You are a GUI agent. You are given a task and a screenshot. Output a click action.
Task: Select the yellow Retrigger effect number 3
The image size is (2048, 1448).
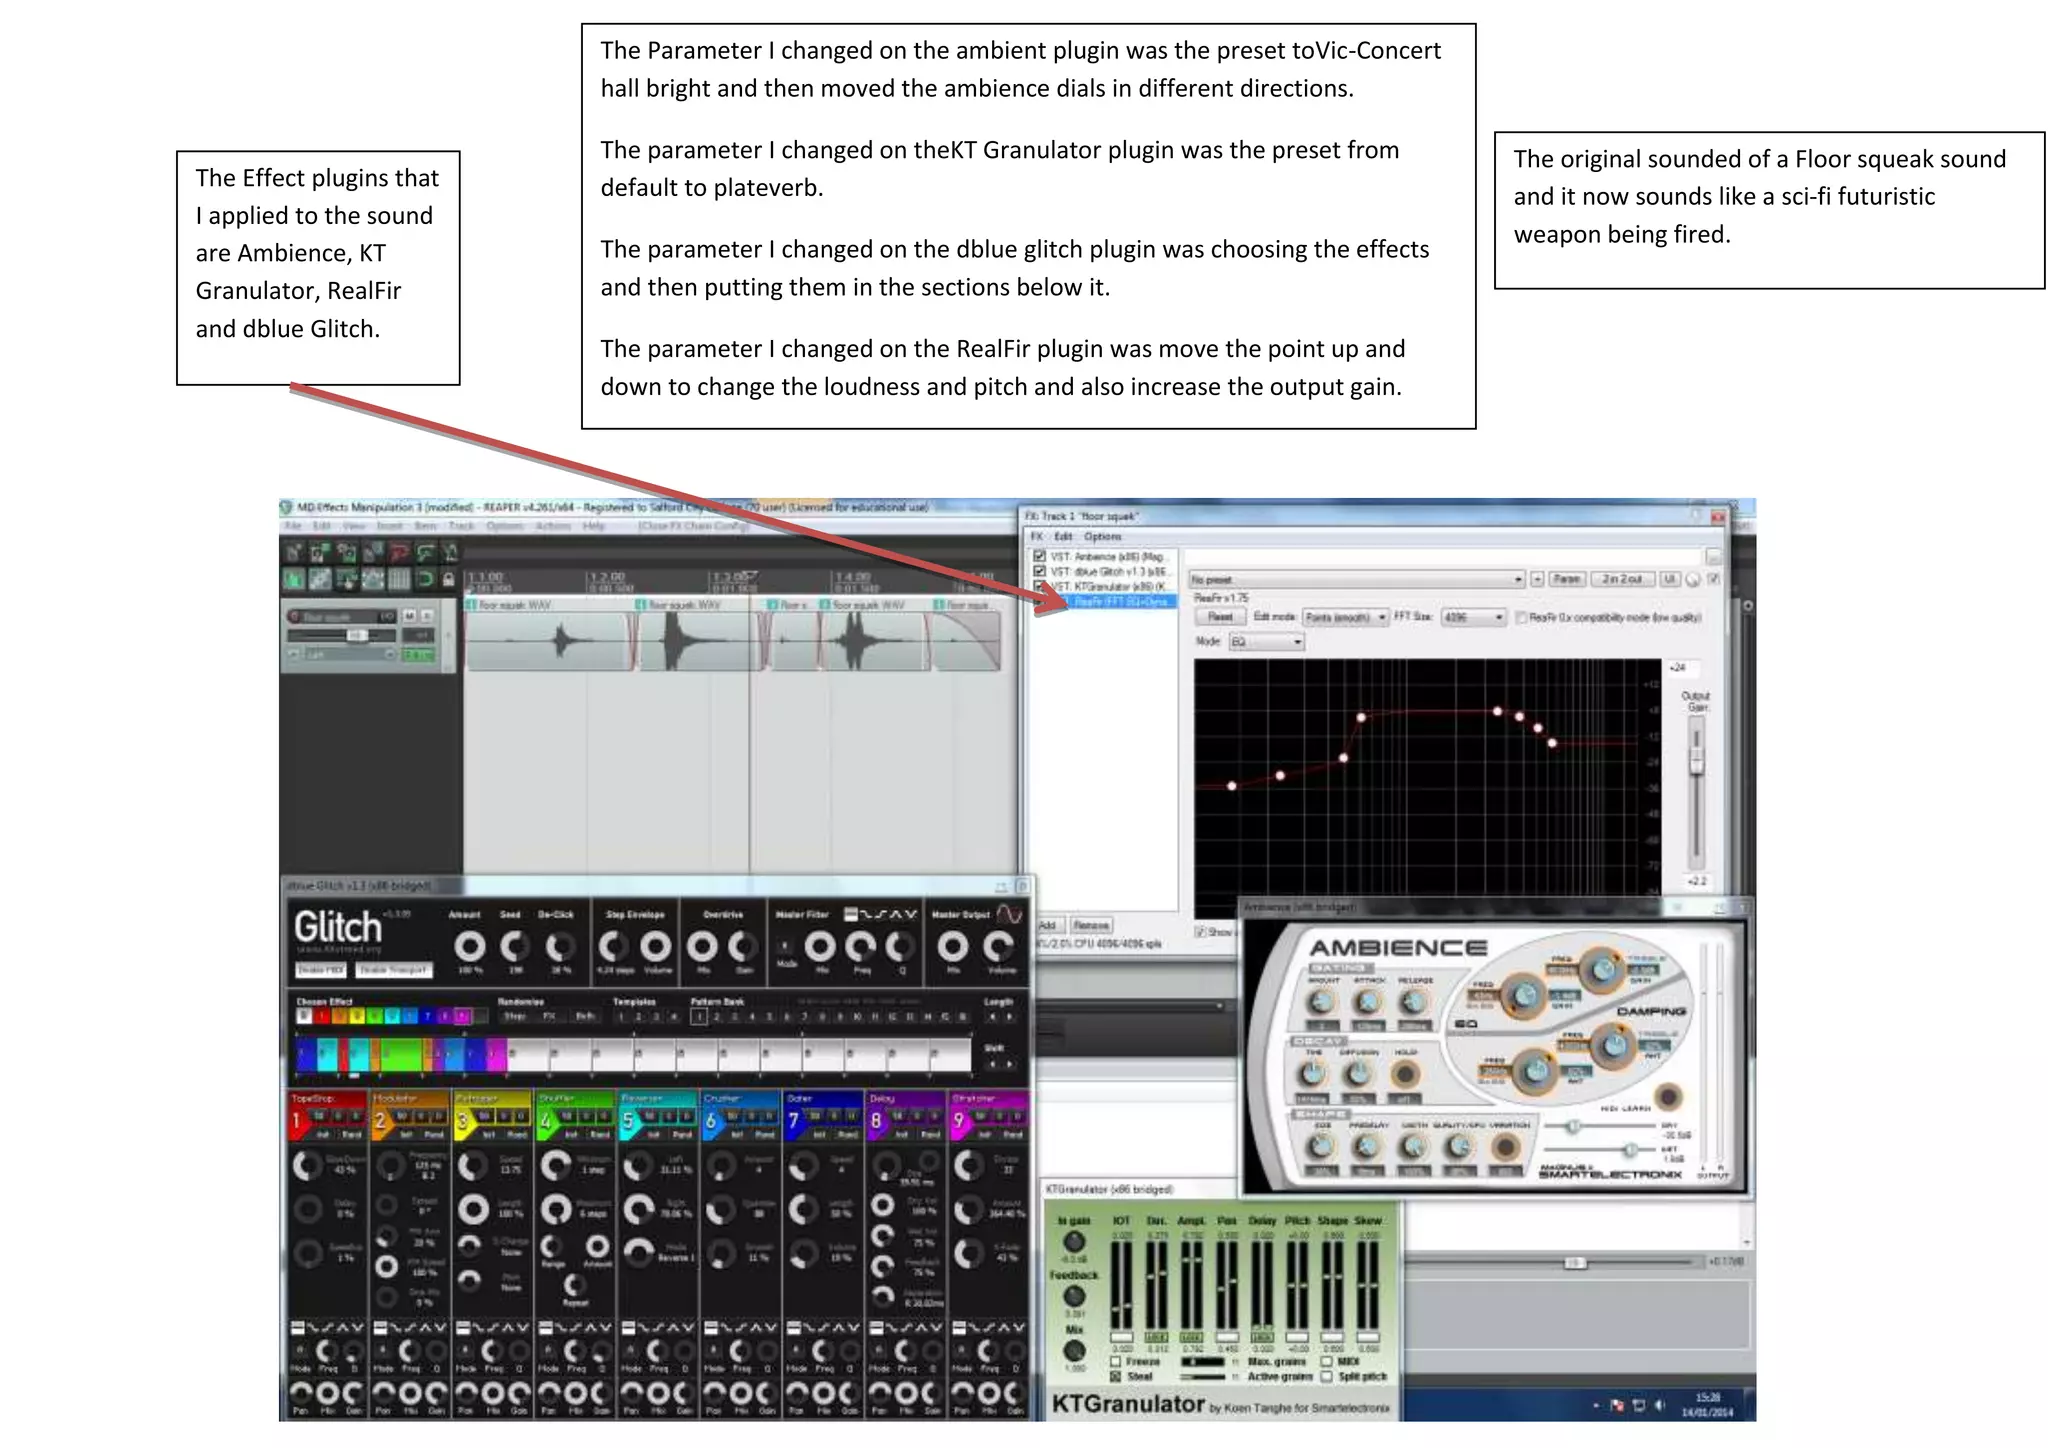tap(463, 1122)
